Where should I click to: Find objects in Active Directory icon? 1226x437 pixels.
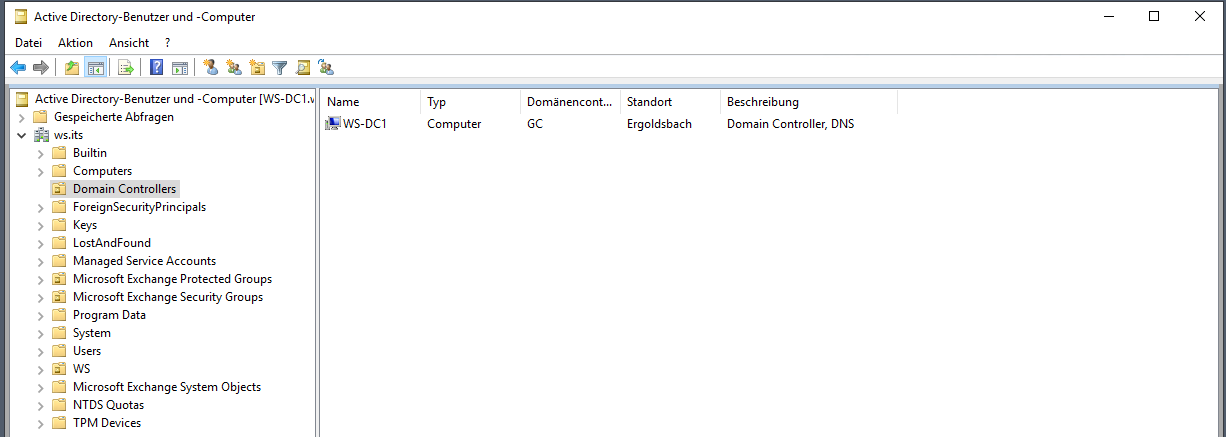click(x=303, y=68)
